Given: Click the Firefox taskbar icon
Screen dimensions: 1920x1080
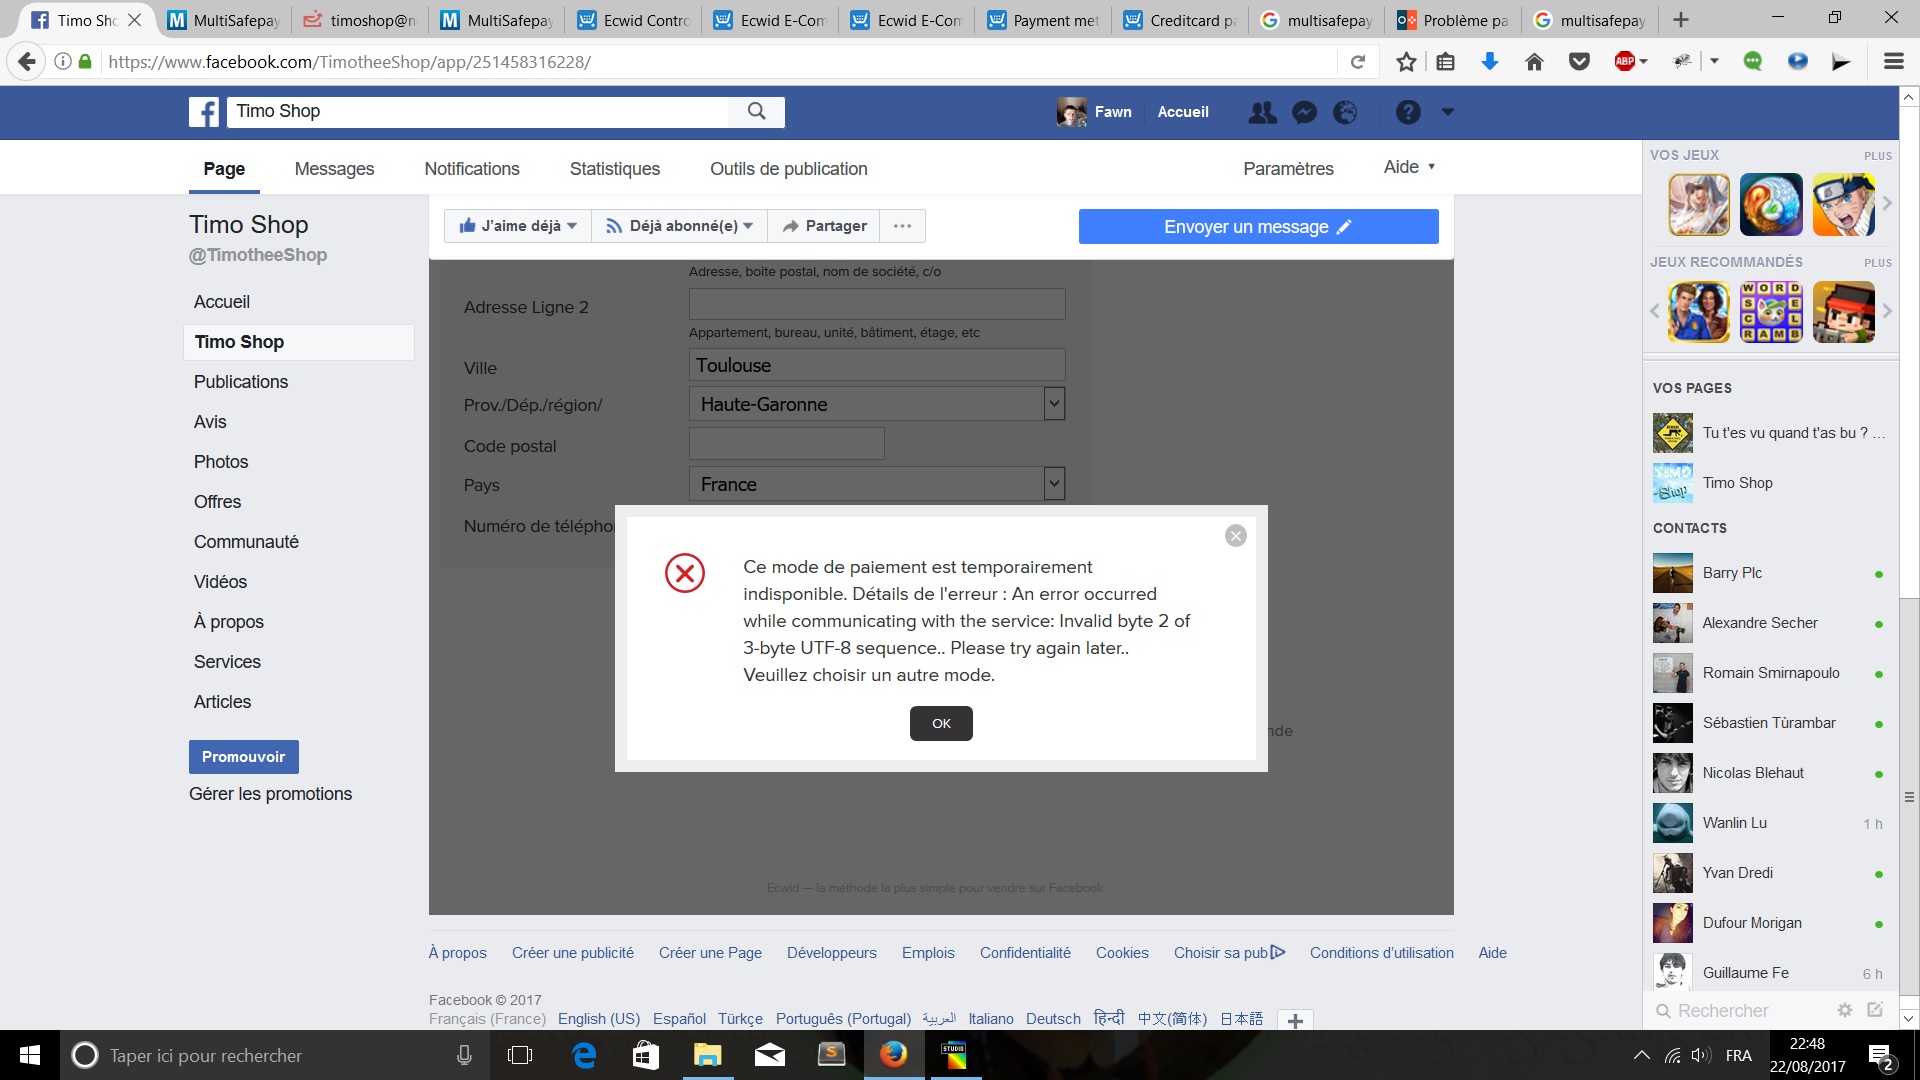Looking at the screenshot, I should [893, 1055].
